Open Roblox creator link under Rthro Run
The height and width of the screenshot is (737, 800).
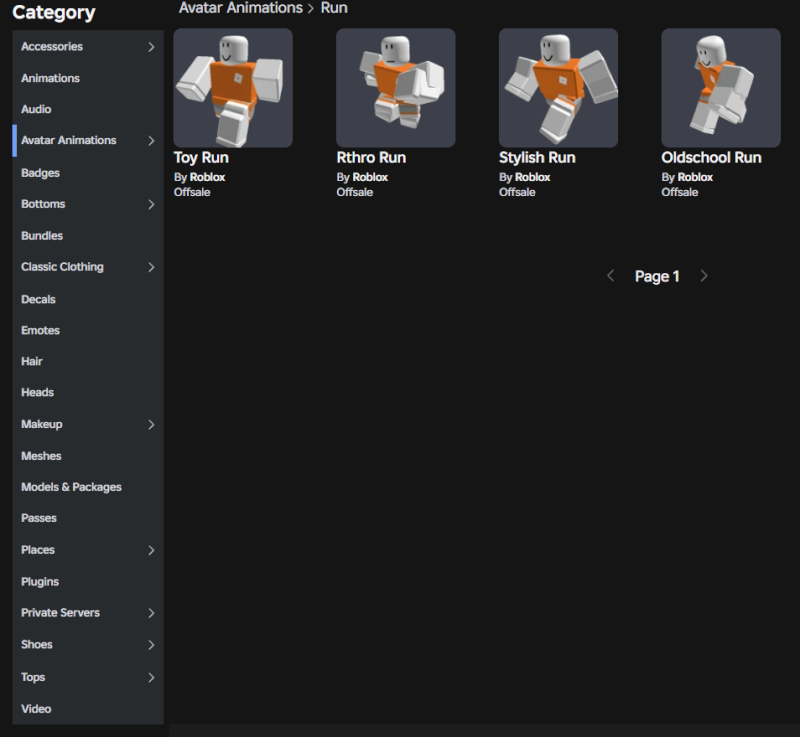(x=370, y=177)
